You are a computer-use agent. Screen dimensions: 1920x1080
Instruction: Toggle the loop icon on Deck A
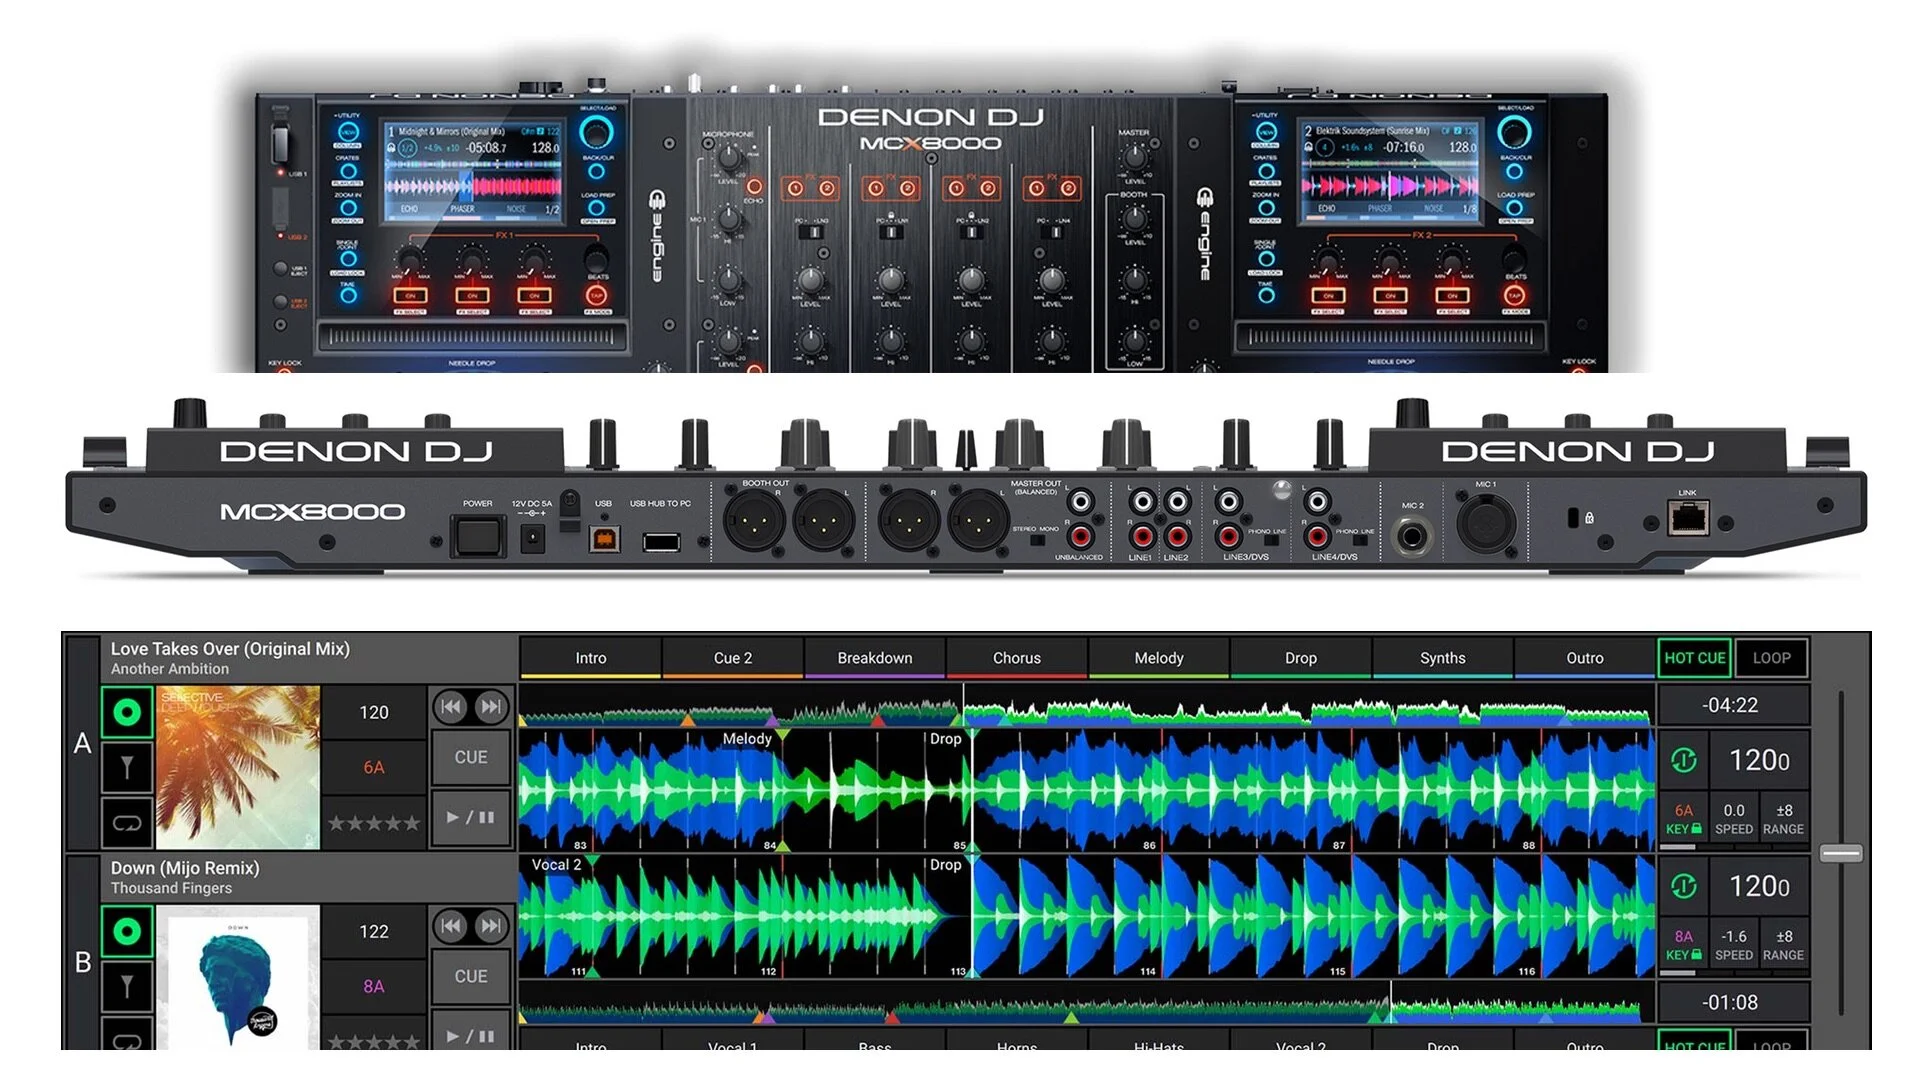[127, 823]
